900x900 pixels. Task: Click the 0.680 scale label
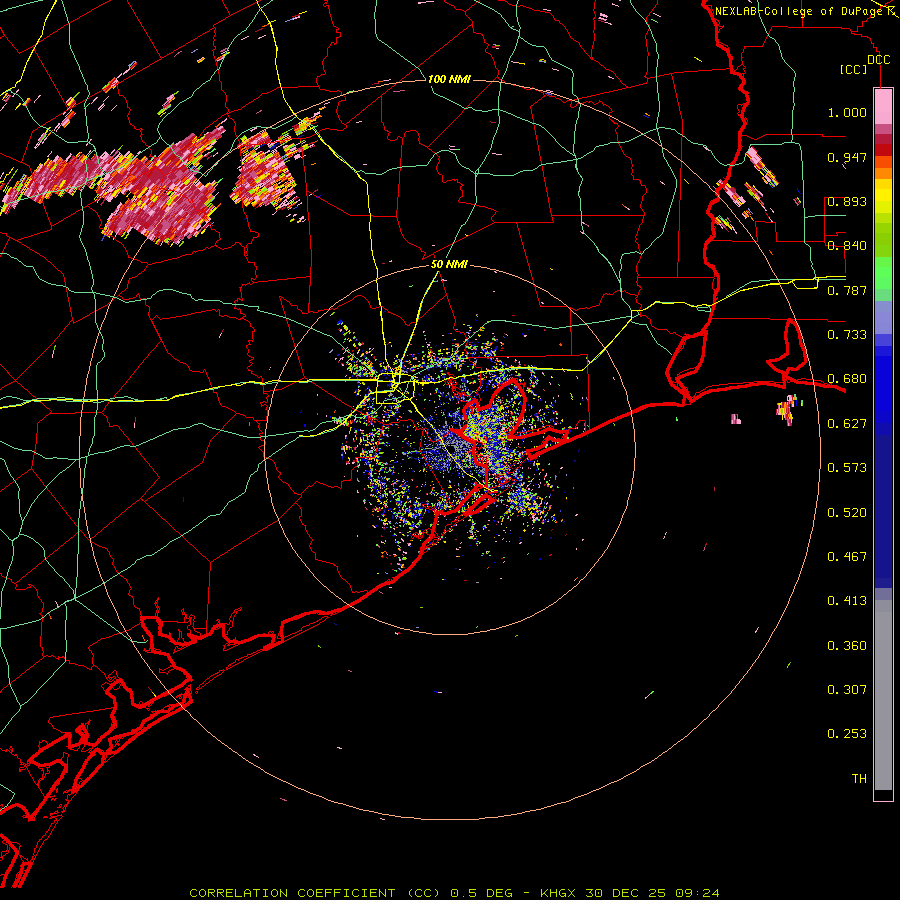click(847, 379)
